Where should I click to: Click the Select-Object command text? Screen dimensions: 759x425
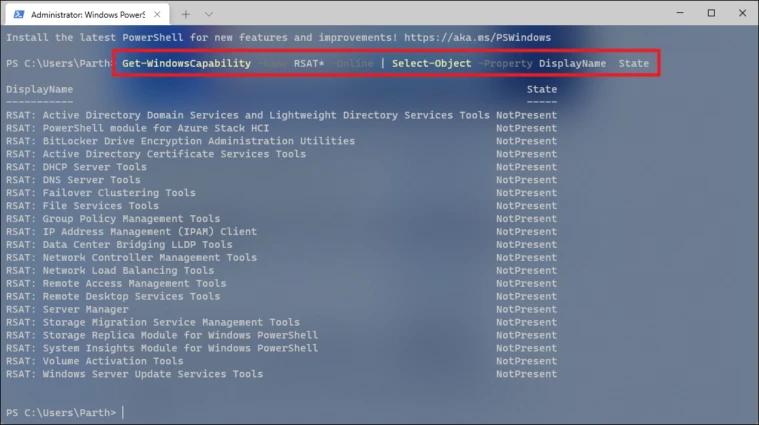(x=431, y=63)
